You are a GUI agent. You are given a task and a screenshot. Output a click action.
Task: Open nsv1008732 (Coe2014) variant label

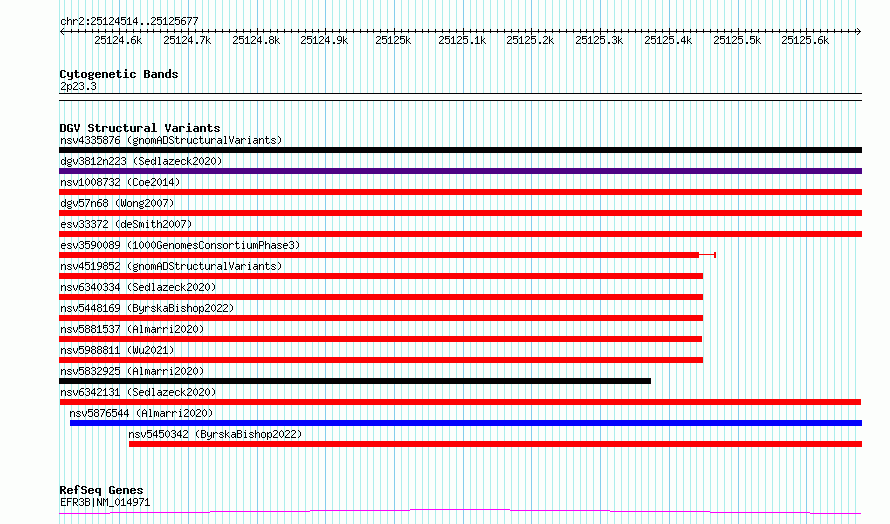(x=120, y=182)
